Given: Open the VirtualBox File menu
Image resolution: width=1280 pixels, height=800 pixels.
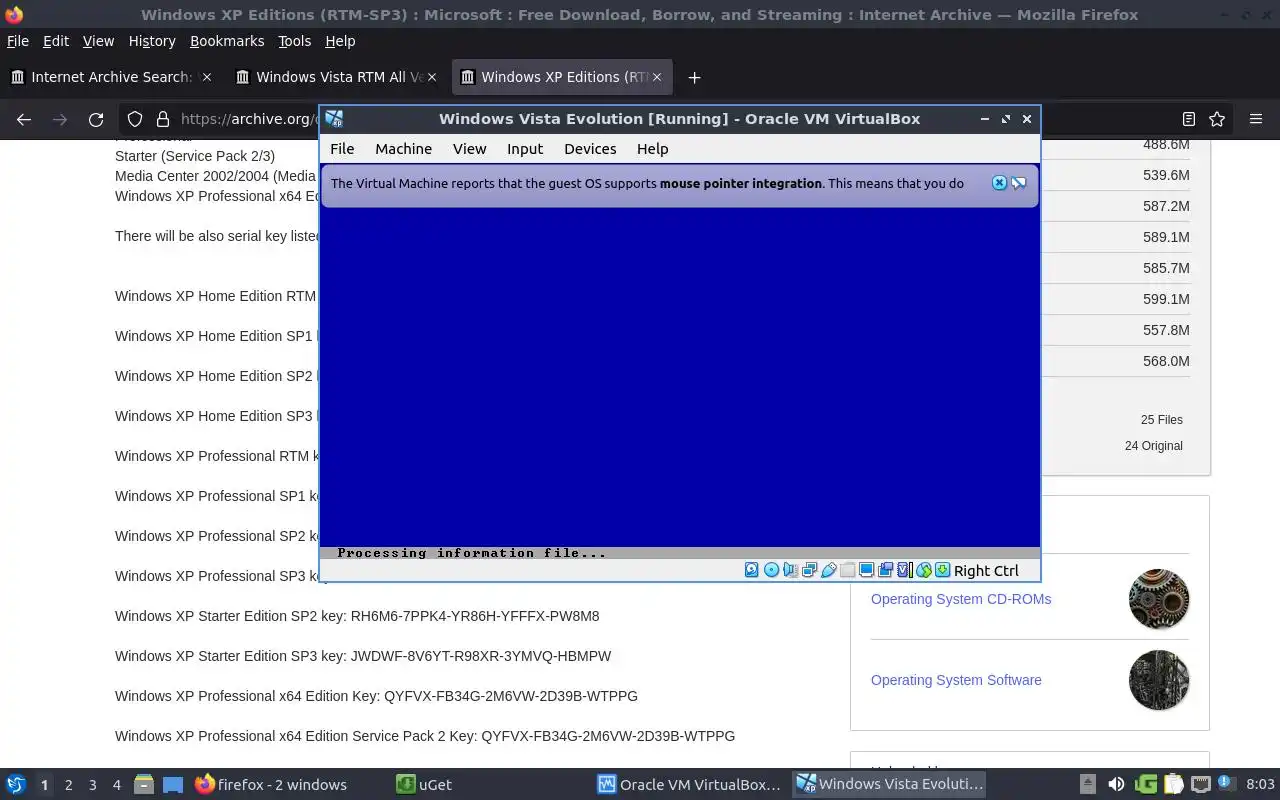Looking at the screenshot, I should (x=342, y=148).
